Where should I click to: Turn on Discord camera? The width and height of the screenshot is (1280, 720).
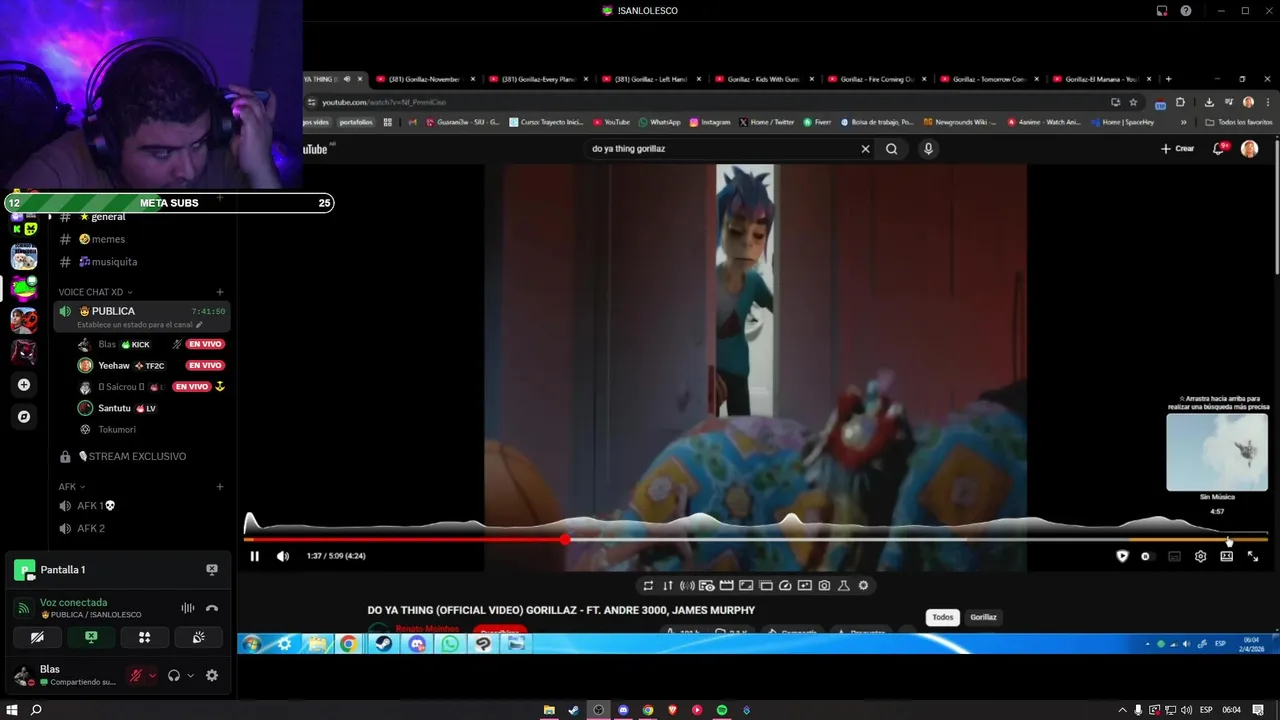click(37, 637)
